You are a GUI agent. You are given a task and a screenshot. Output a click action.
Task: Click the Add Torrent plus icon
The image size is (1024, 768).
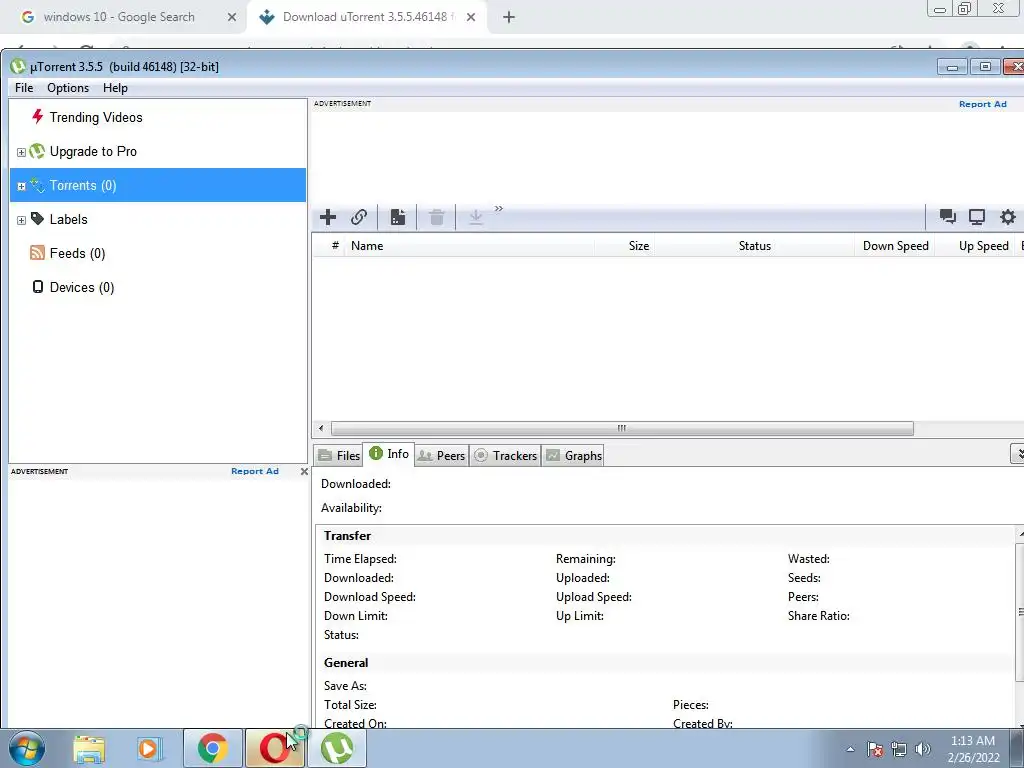point(328,217)
